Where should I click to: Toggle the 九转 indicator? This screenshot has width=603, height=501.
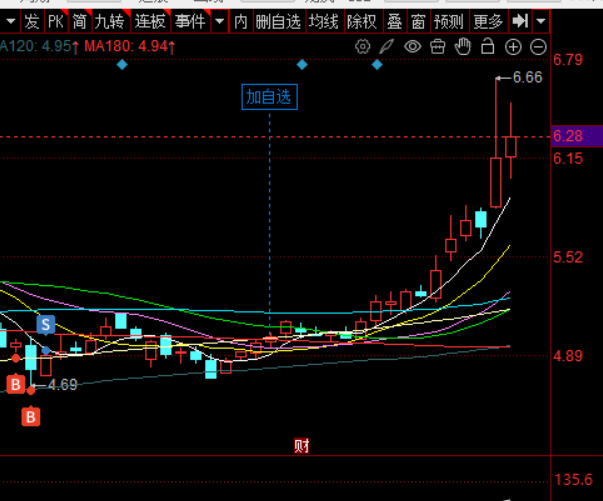point(110,21)
